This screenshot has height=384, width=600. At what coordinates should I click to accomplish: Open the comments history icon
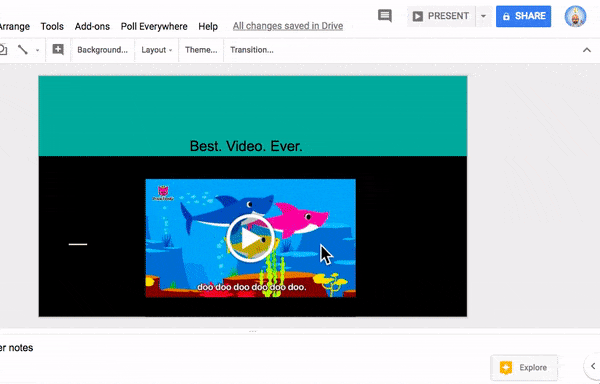pos(385,16)
